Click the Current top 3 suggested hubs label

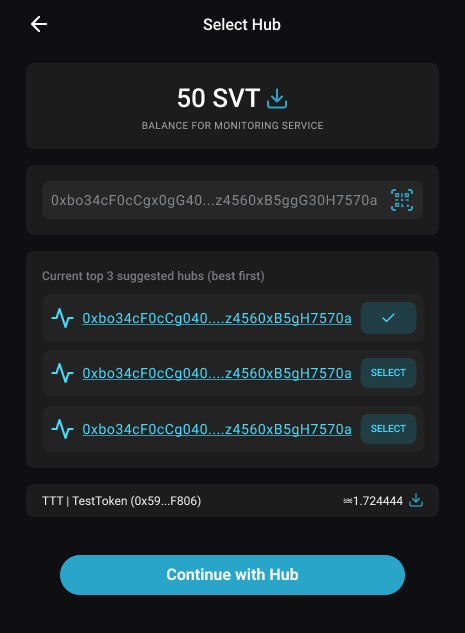[x=153, y=276]
